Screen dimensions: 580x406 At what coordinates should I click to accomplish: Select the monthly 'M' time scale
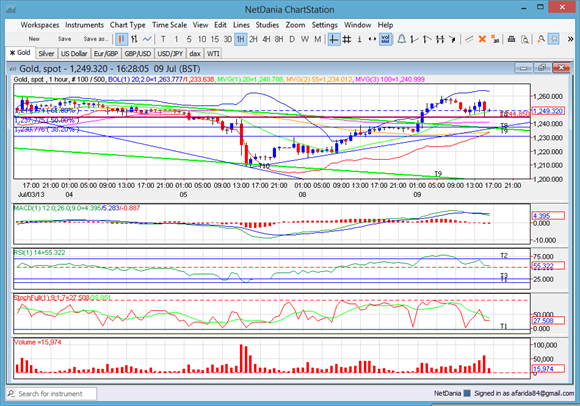[x=318, y=39]
